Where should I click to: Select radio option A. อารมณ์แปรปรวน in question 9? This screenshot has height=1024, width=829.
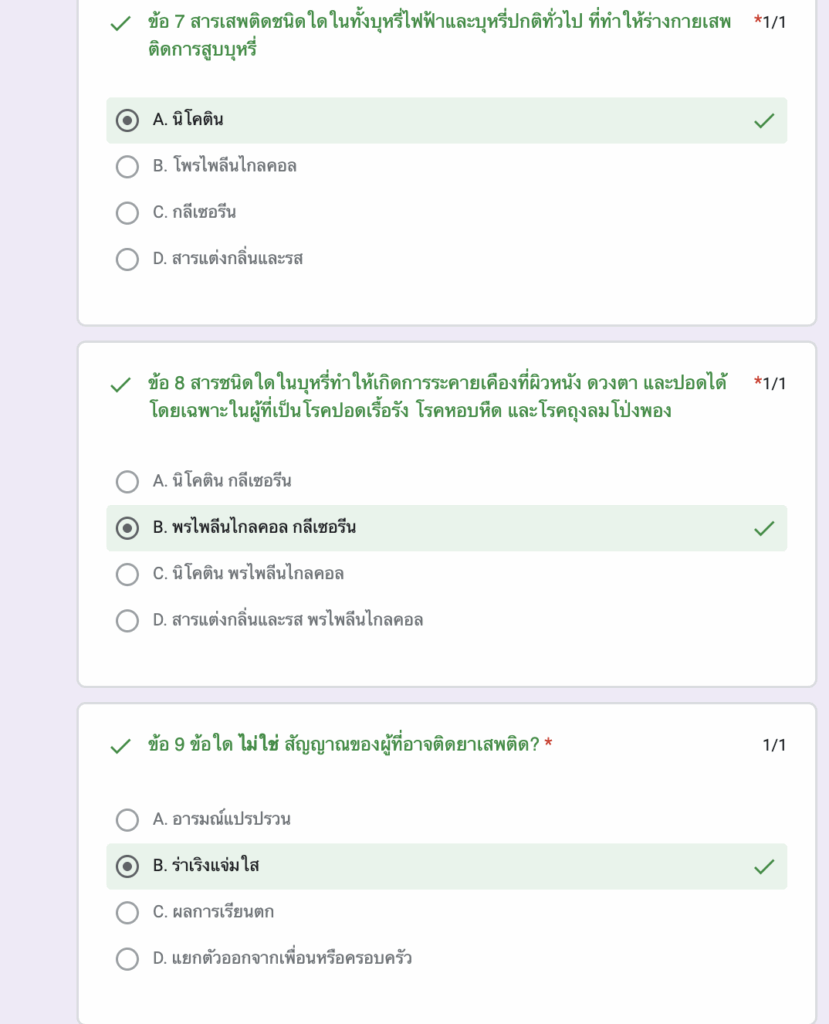[x=127, y=820]
